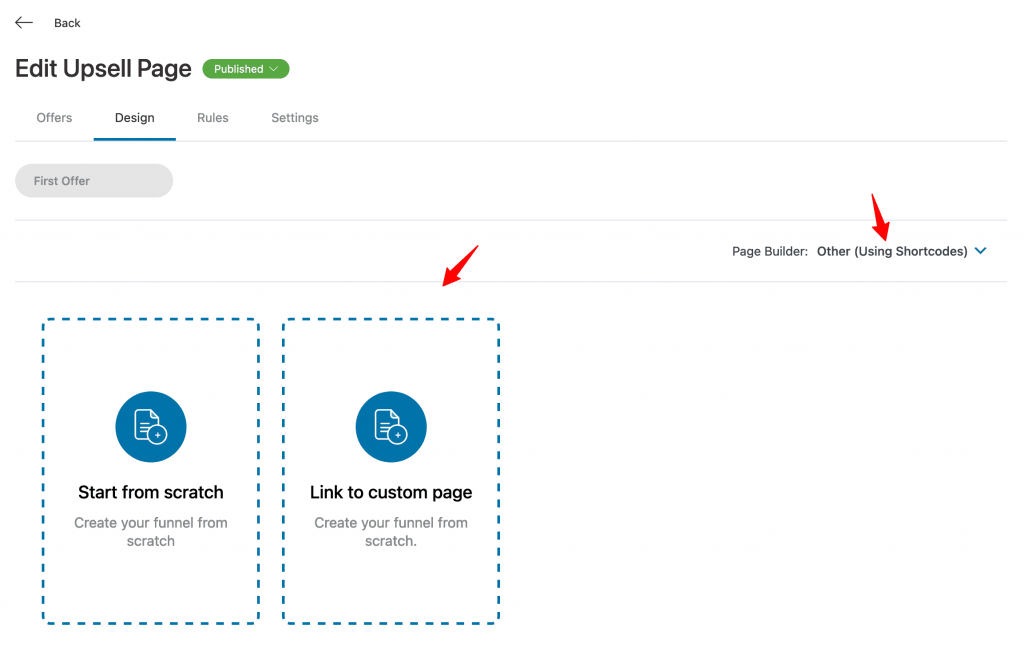Click the chevron beside Page Builder option
Viewport: 1024px width, 663px height.
coord(980,251)
